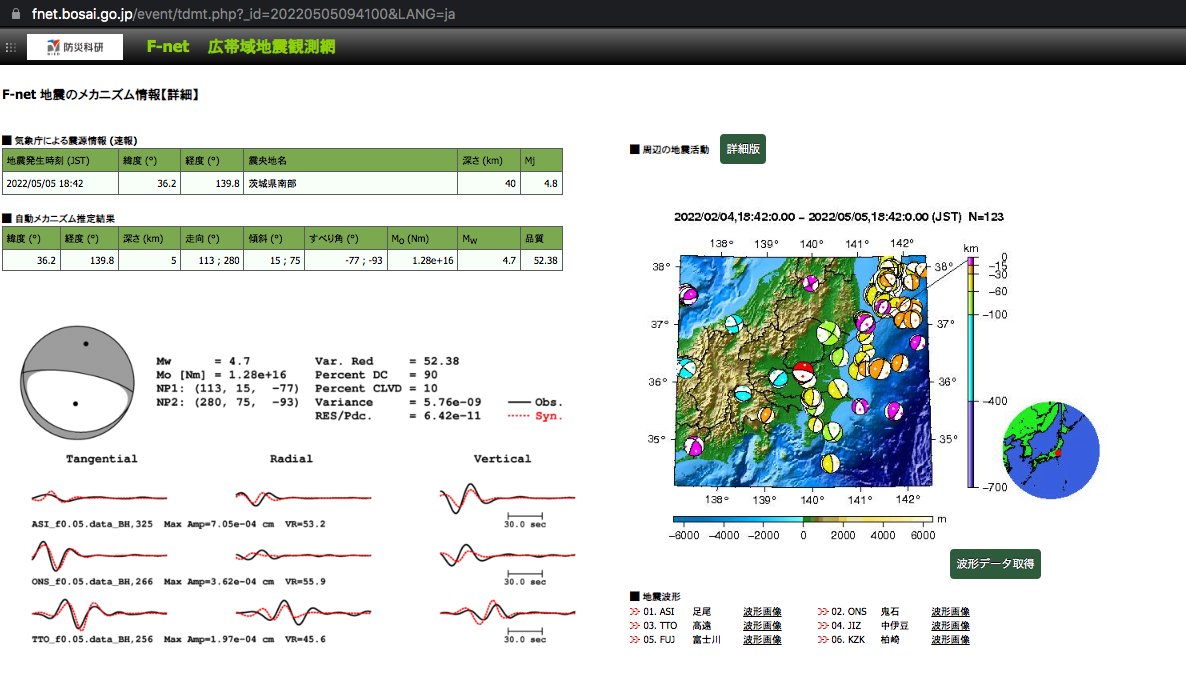Click the dip value 15 ; 75 cell
This screenshot has height=676, width=1186.
[x=274, y=260]
